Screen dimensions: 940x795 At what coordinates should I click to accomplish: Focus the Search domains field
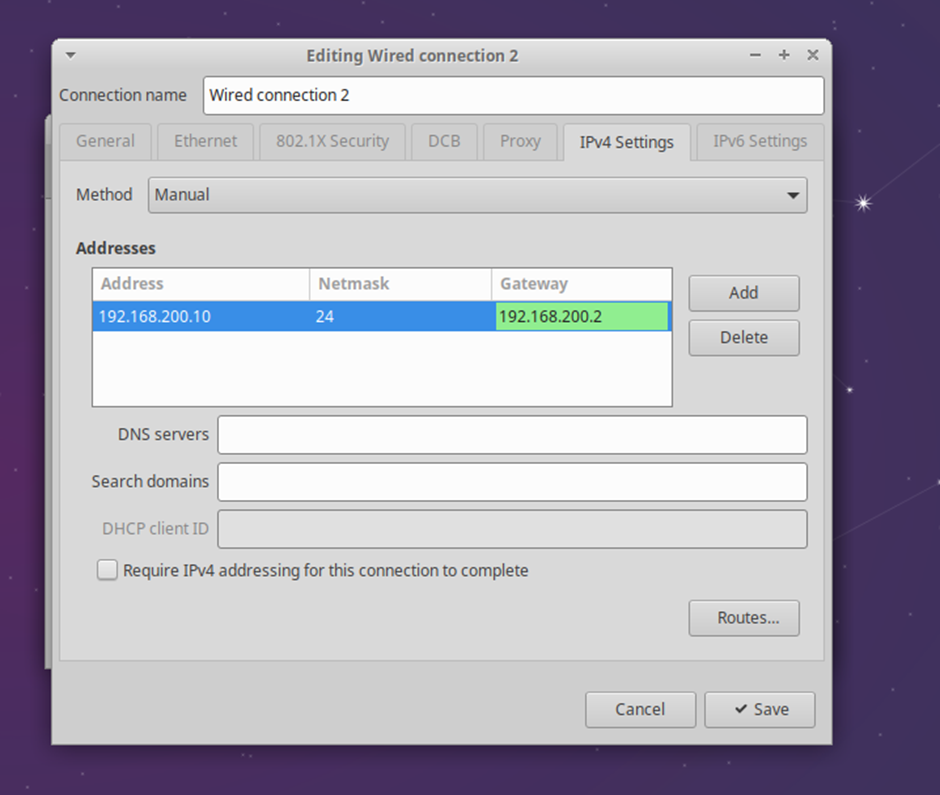coord(512,481)
